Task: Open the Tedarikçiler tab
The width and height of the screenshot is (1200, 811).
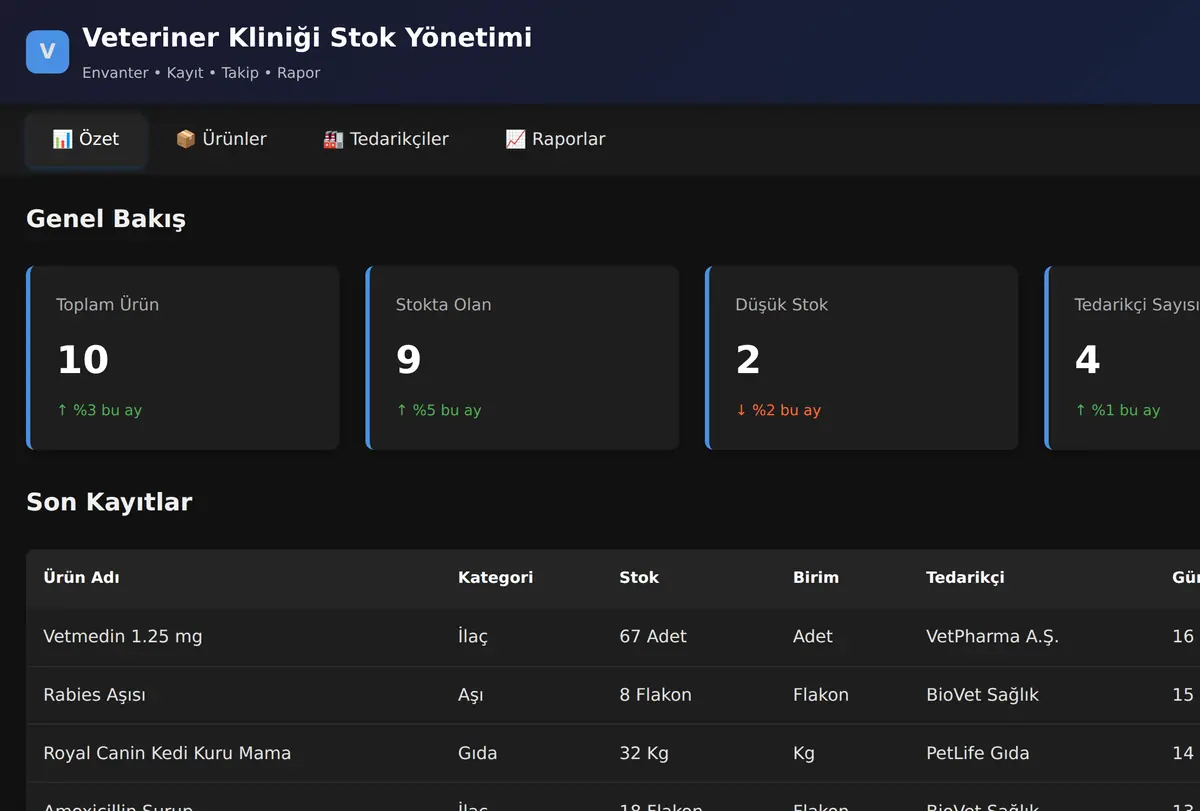Action: [386, 139]
